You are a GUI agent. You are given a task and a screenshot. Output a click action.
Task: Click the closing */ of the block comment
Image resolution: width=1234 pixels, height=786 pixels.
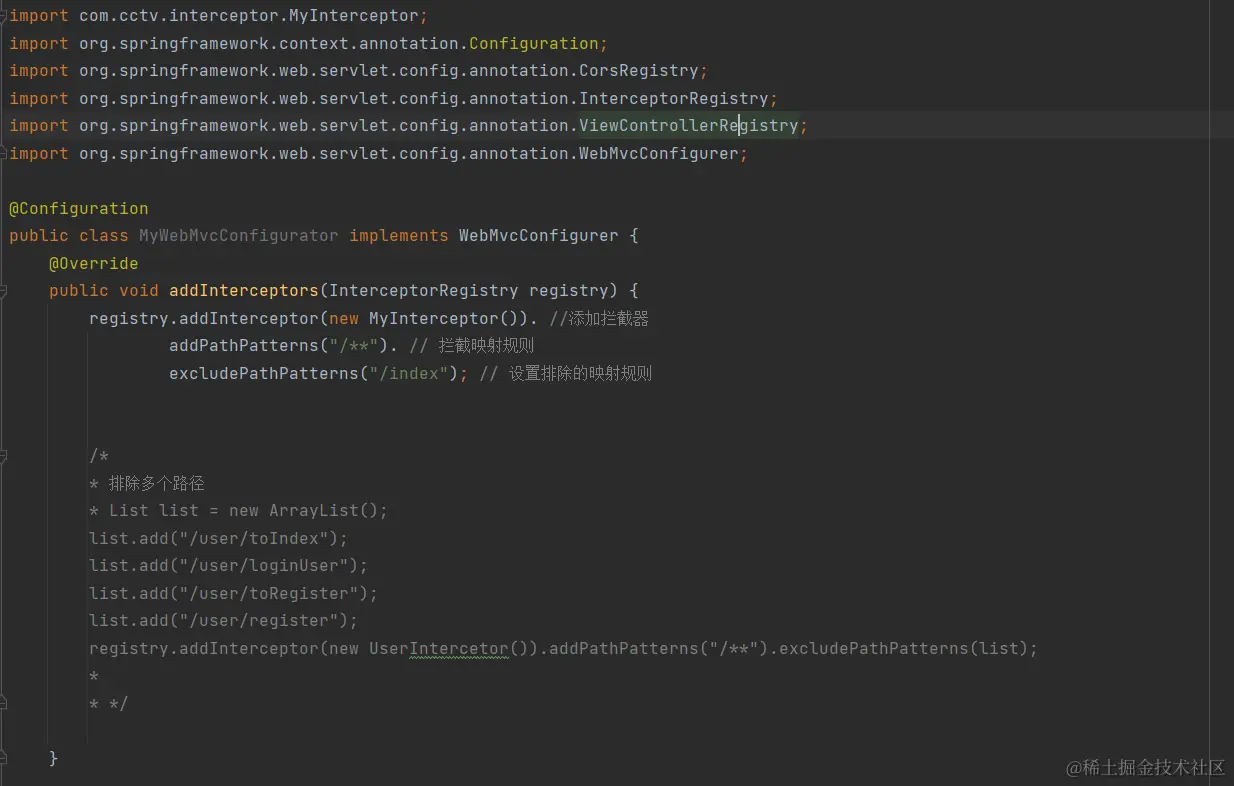118,704
